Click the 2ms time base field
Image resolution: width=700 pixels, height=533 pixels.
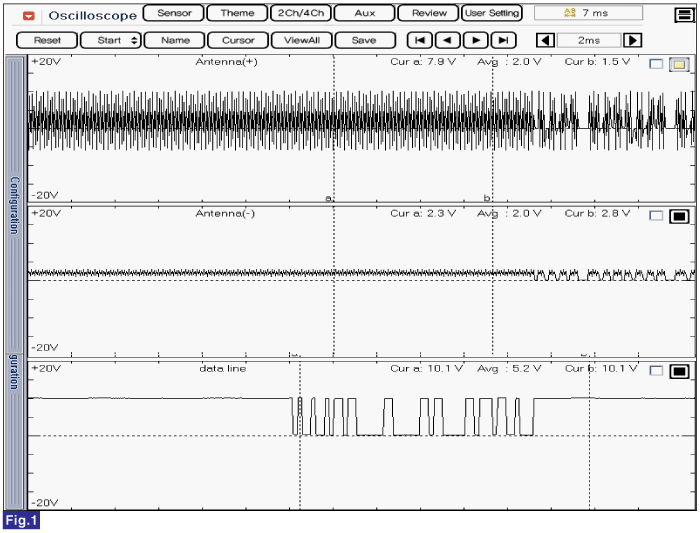tap(589, 41)
